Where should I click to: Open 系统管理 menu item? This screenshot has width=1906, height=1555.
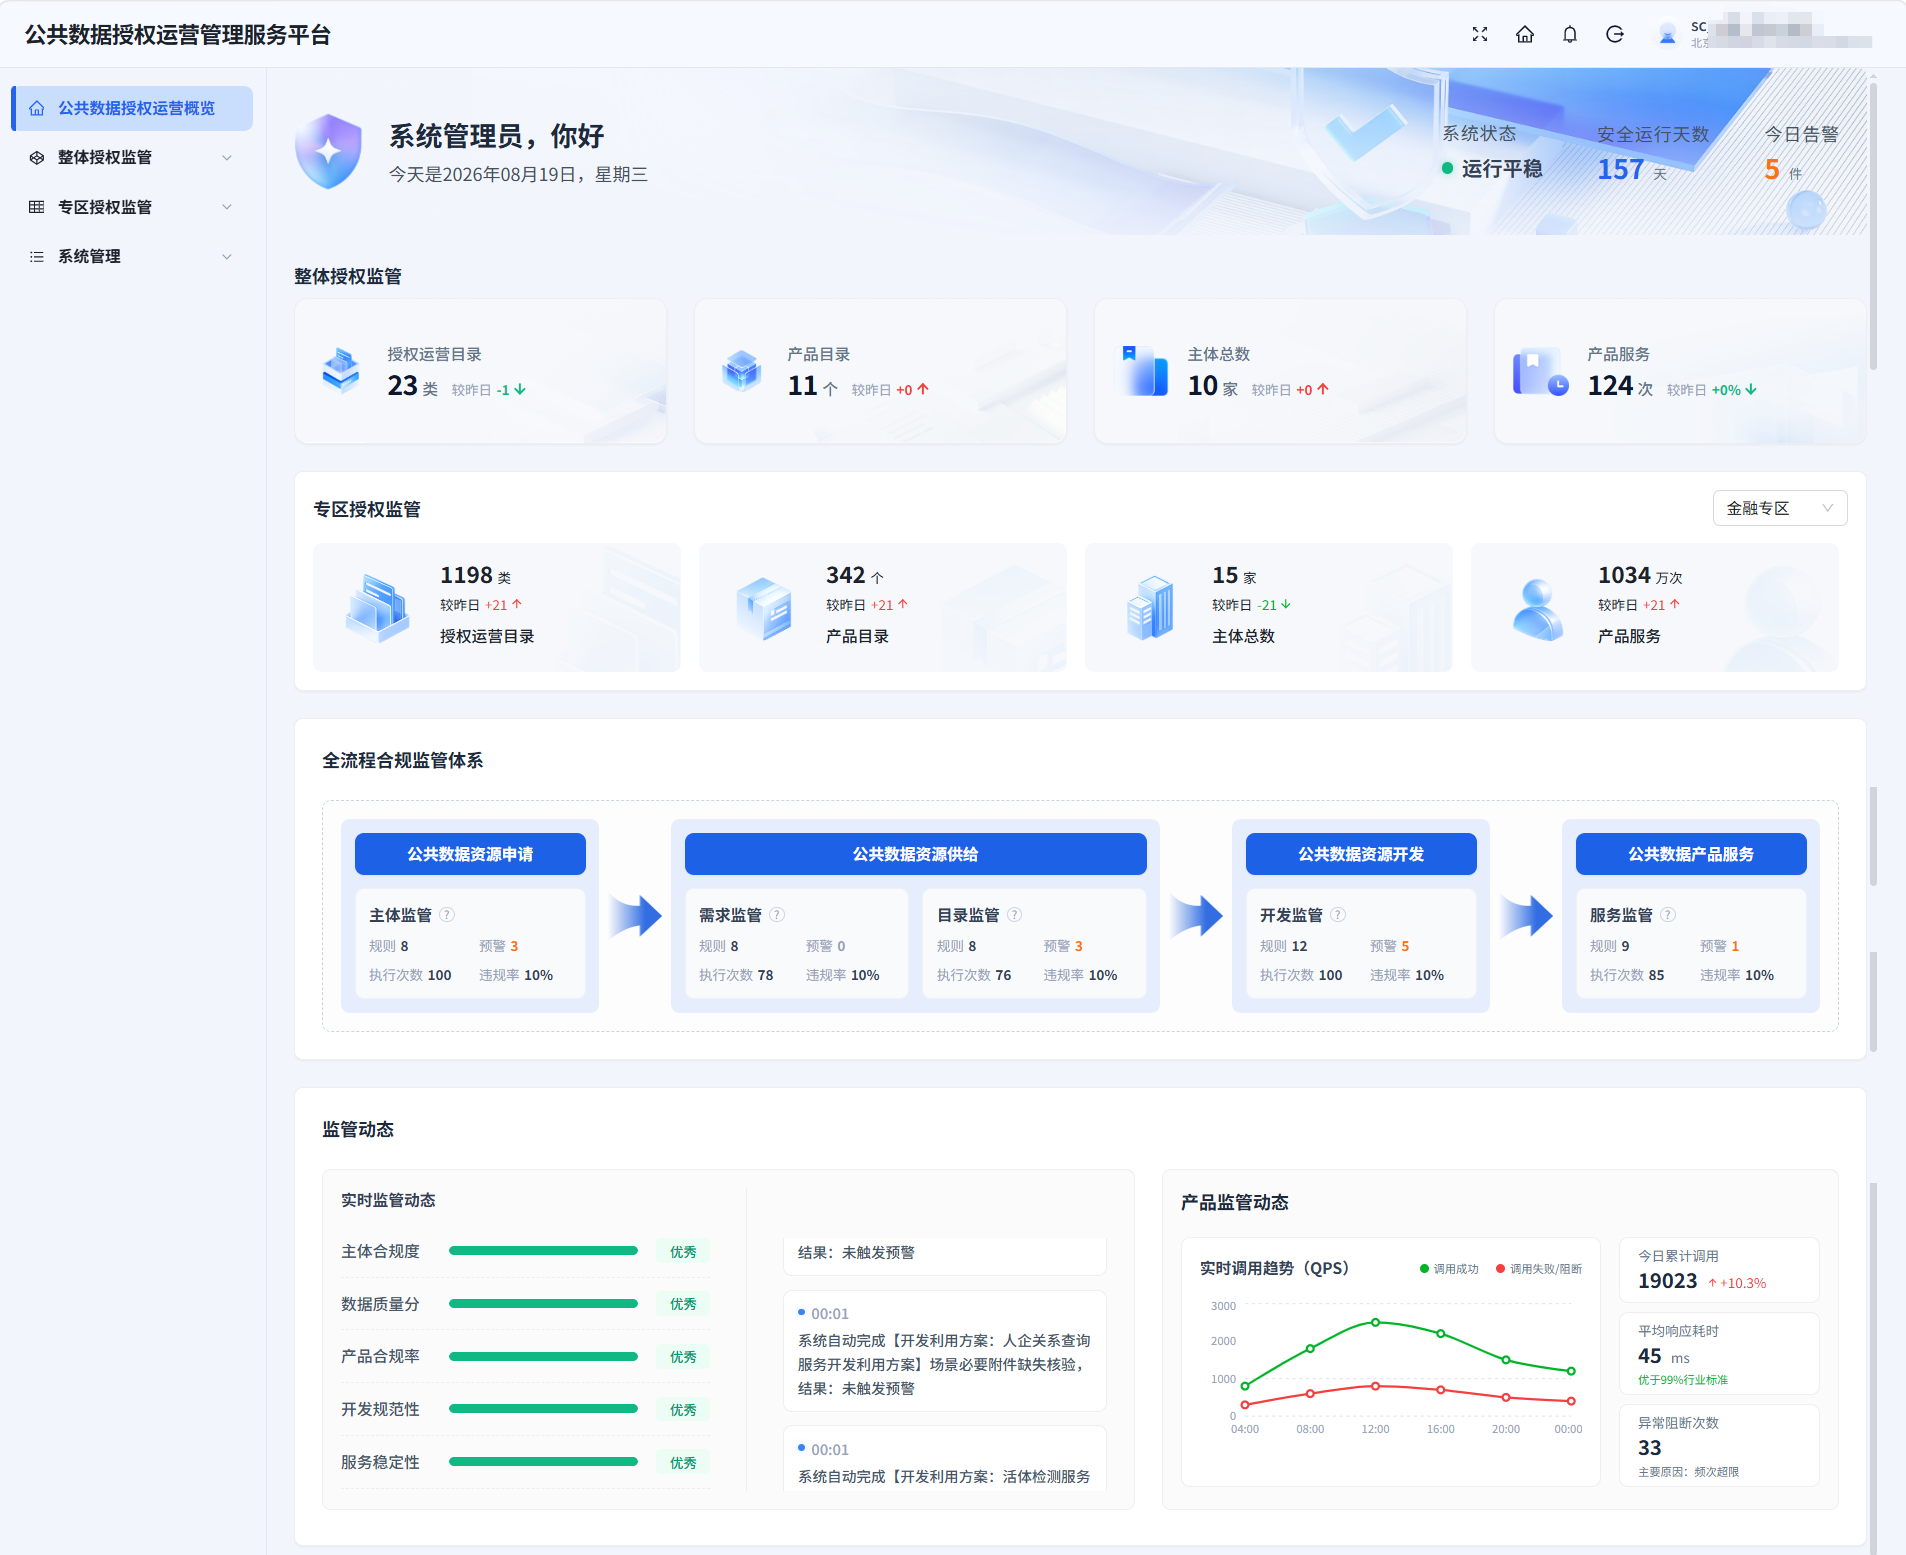point(132,256)
